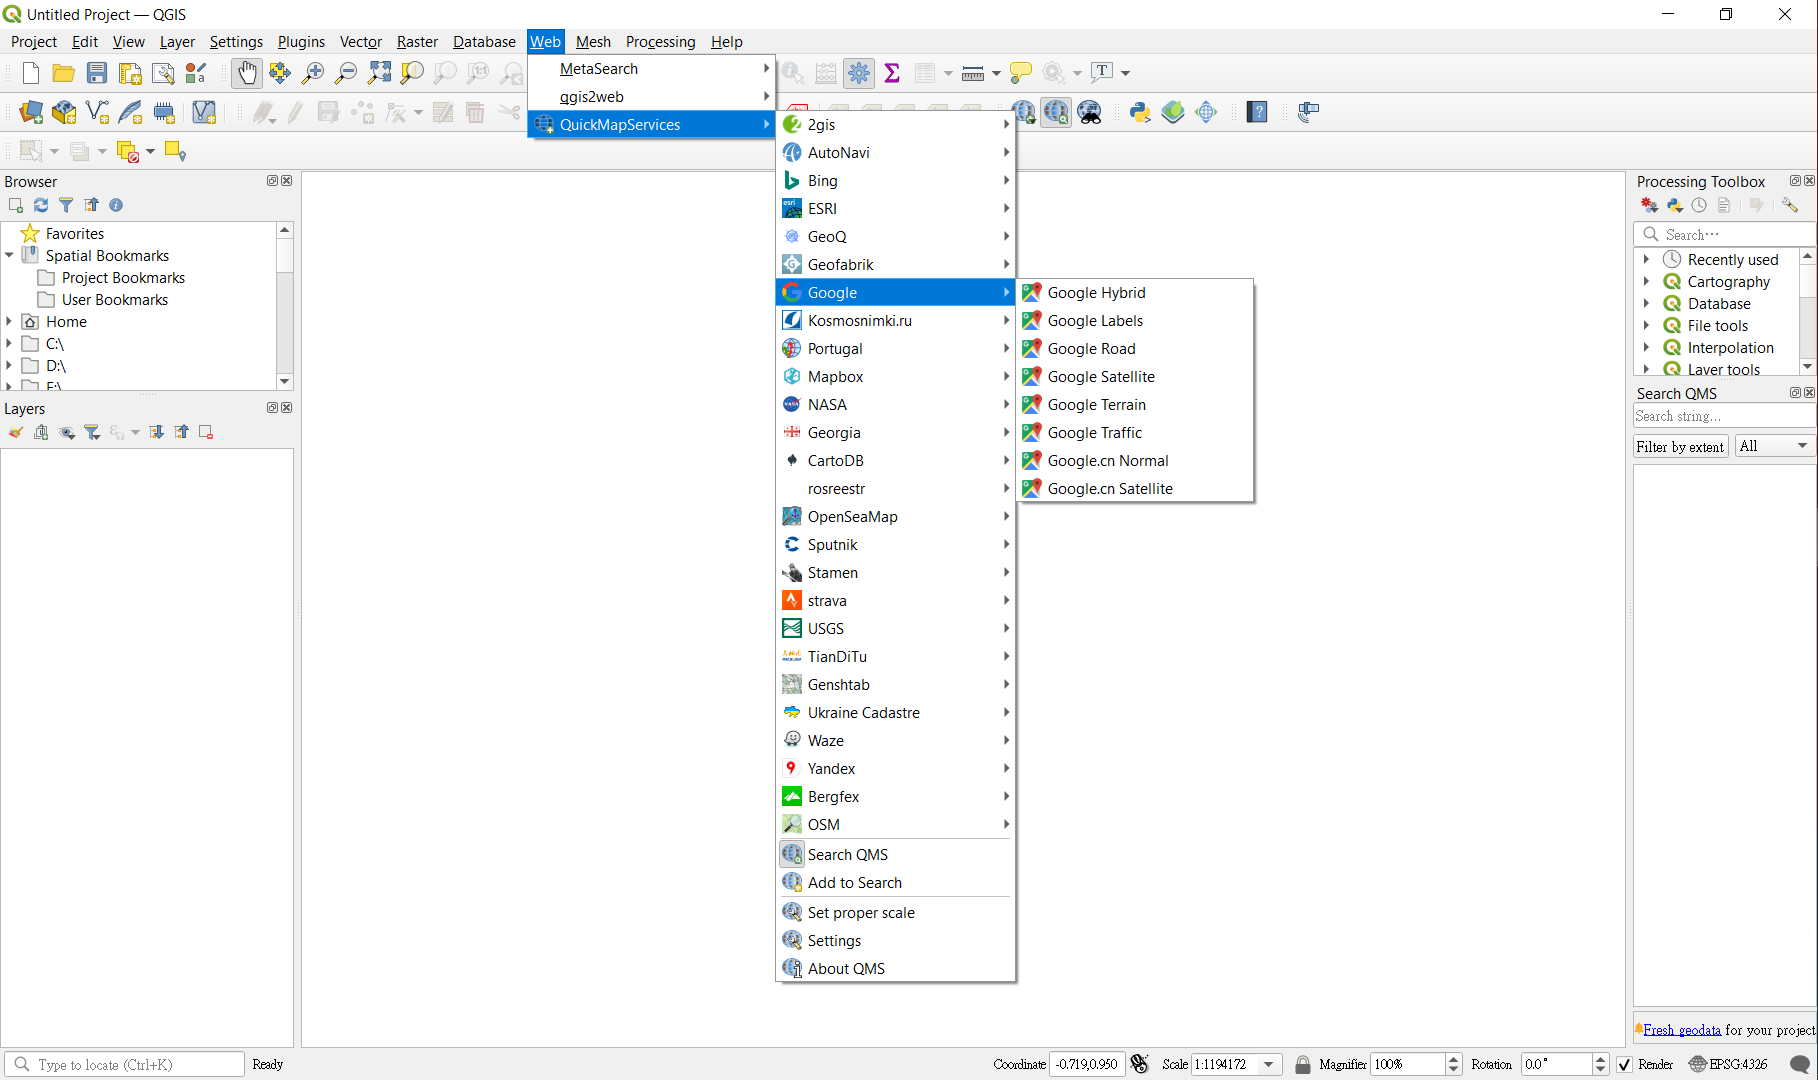Click Browser panel properties info icon
1818x1080 pixels.
pyautogui.click(x=116, y=205)
